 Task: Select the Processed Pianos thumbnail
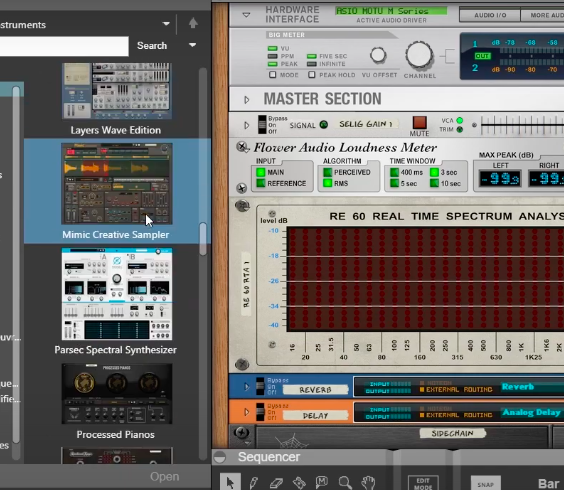pos(117,394)
